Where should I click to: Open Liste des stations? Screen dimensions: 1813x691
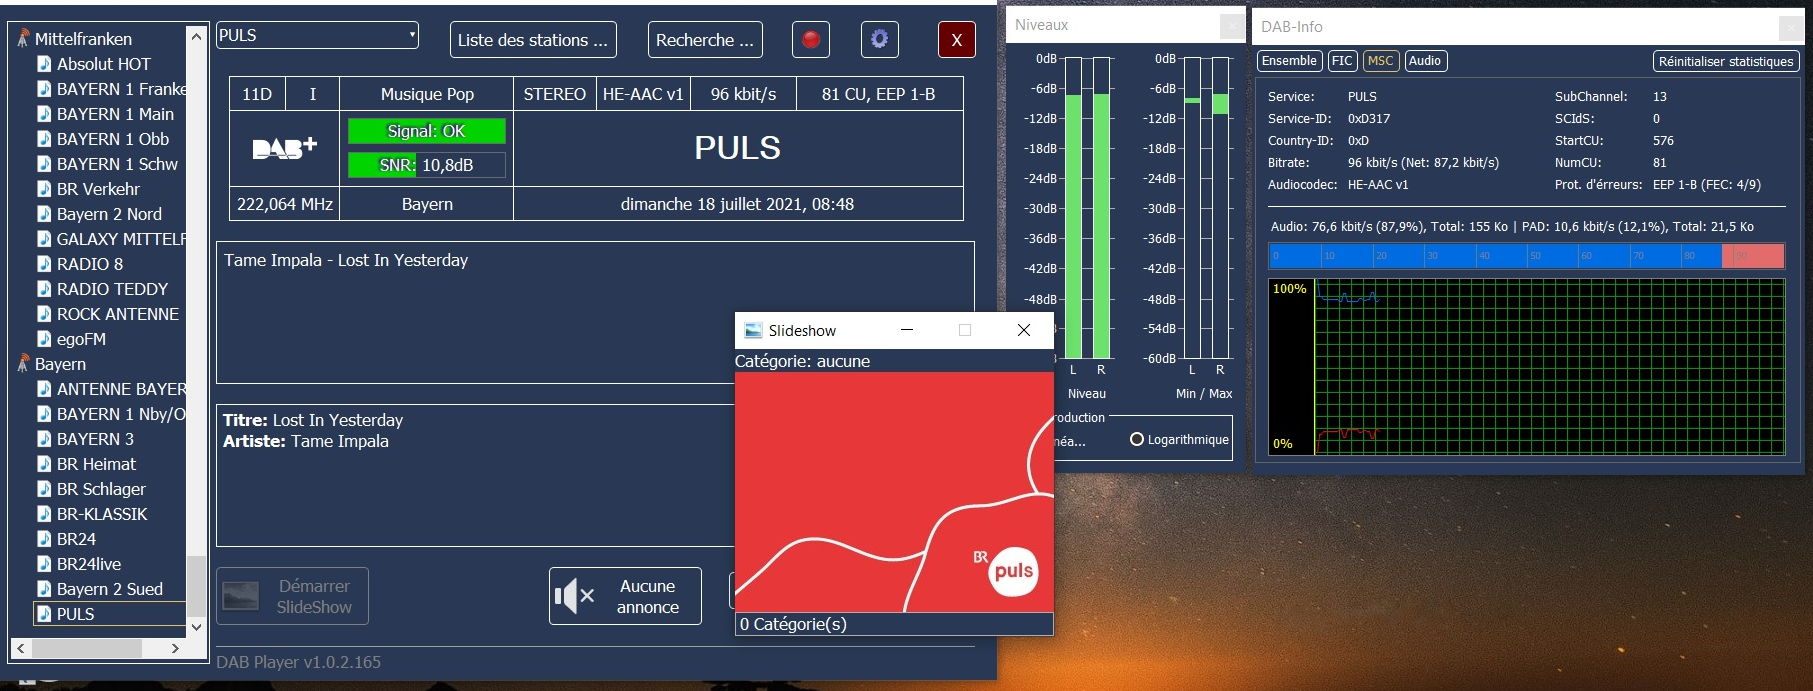coord(533,40)
